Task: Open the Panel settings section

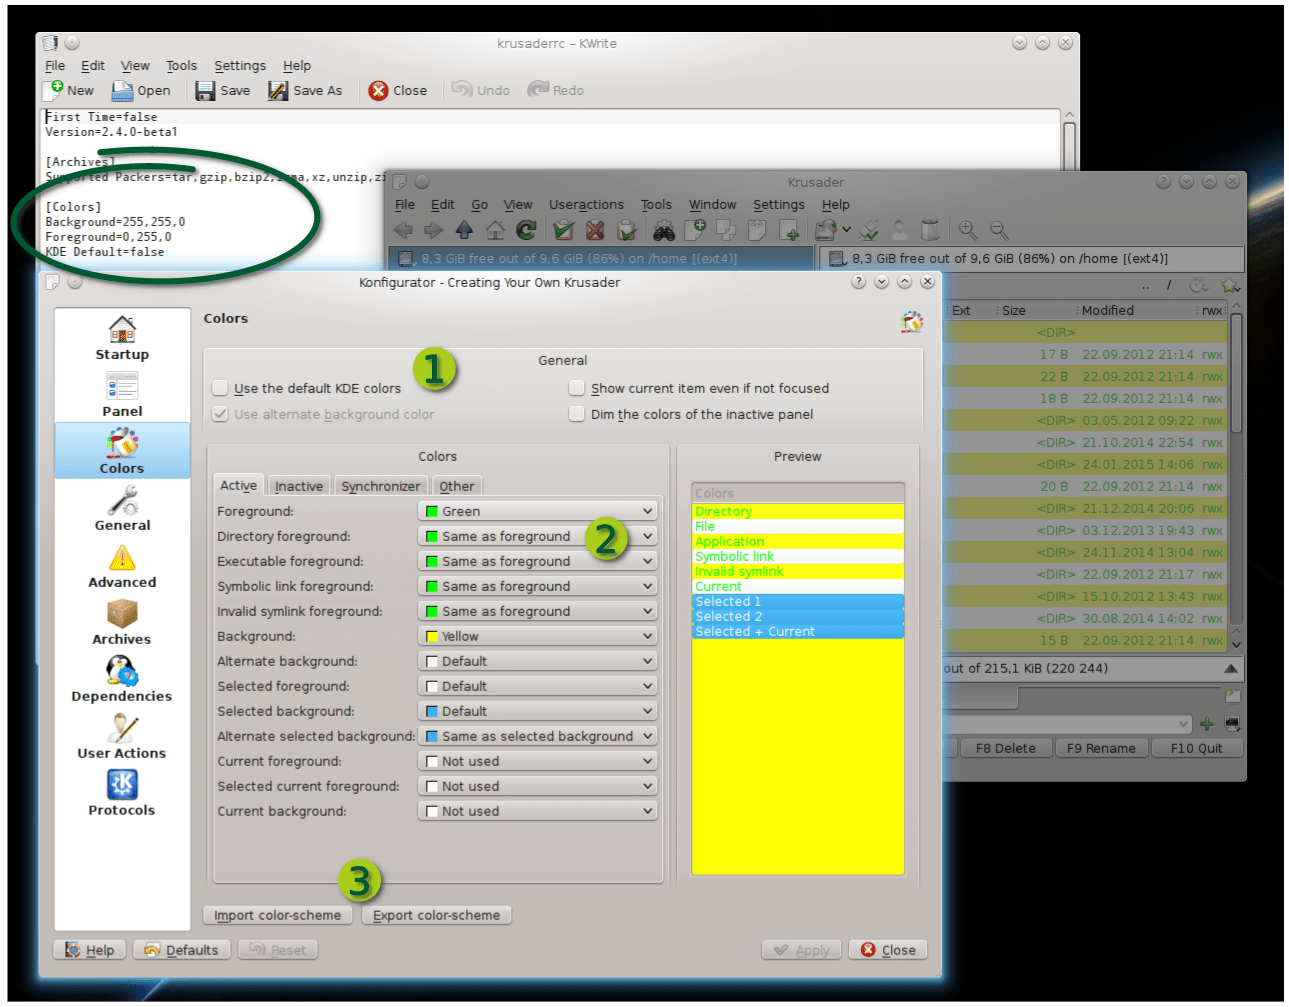Action: coord(122,395)
